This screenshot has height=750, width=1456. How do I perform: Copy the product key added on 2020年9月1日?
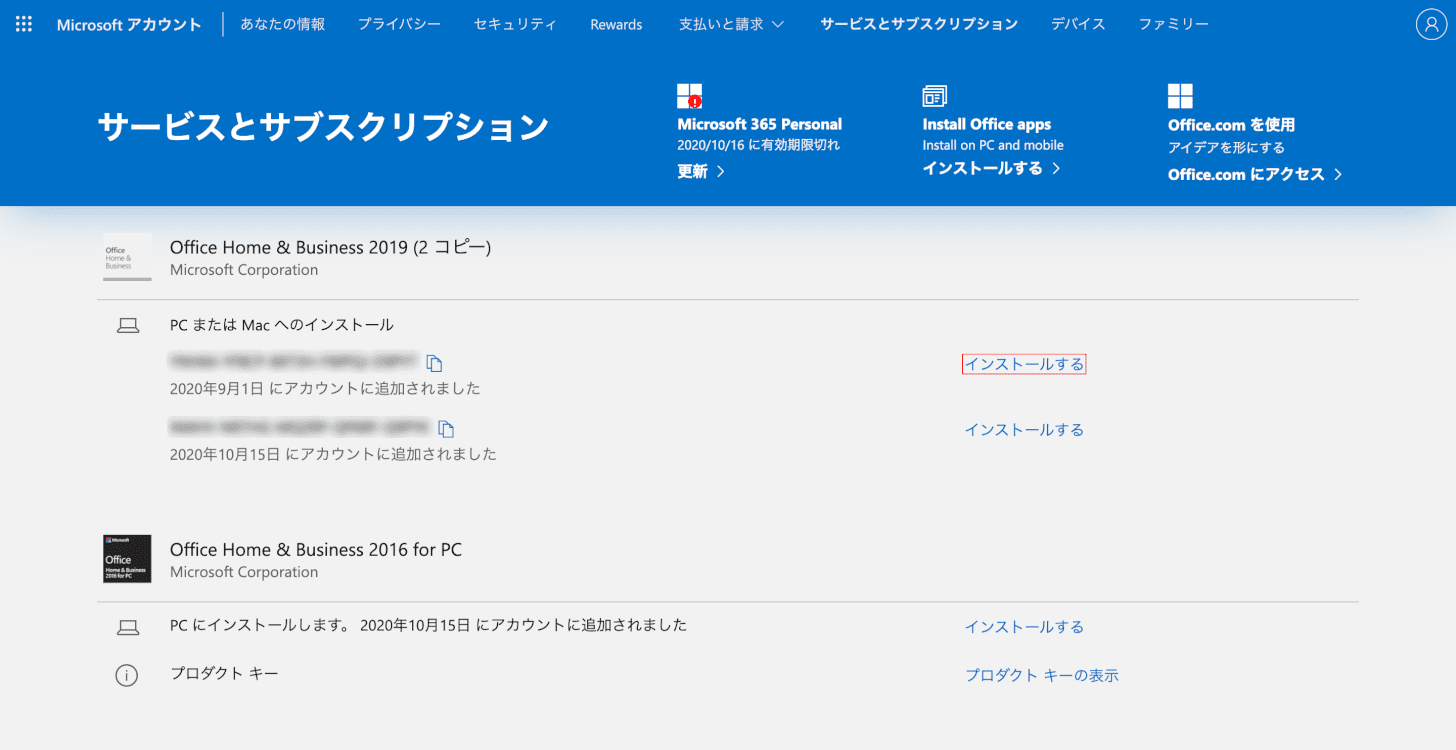[x=434, y=364]
